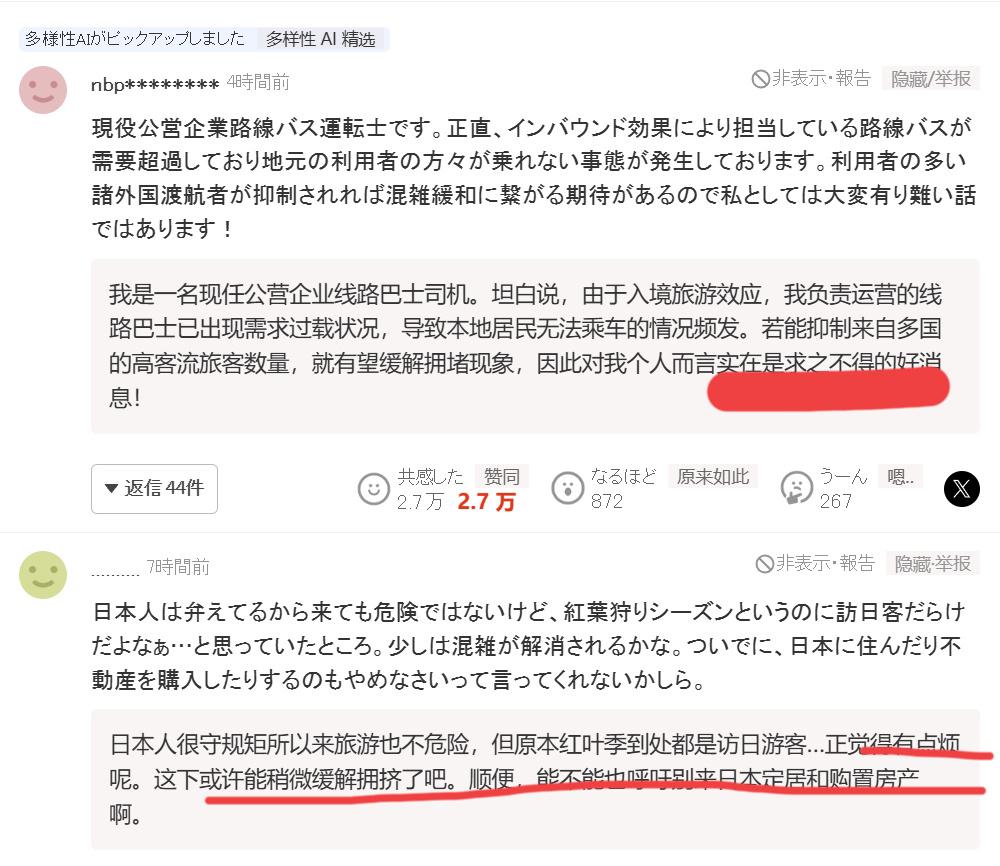Click the うーん thinking face reaction icon
The width and height of the screenshot is (1000, 866).
[796, 489]
